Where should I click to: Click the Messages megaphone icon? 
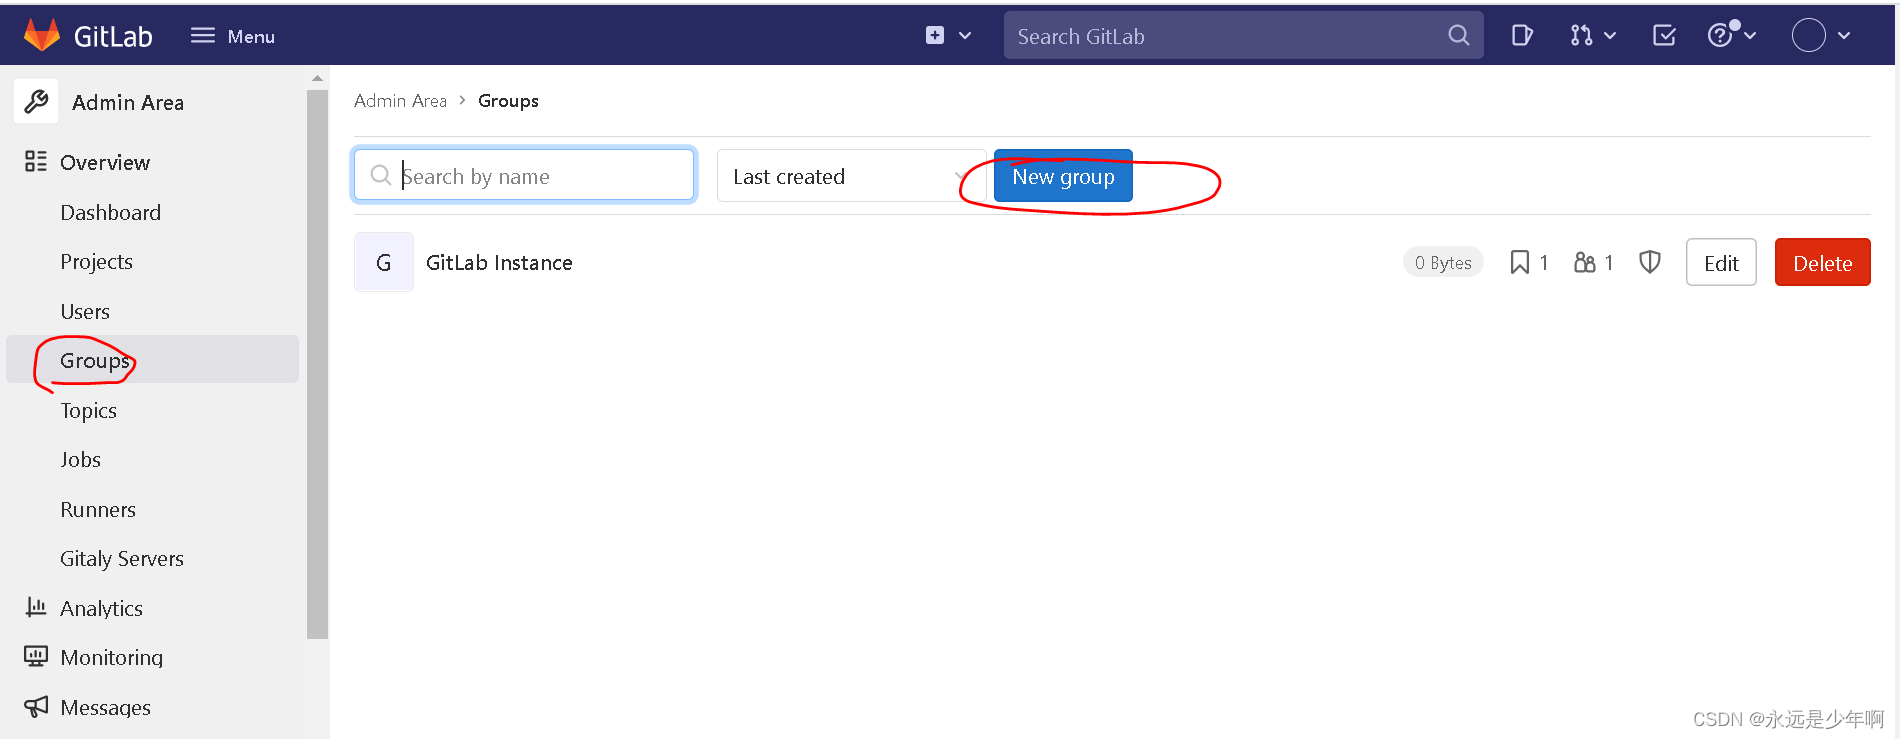[36, 706]
